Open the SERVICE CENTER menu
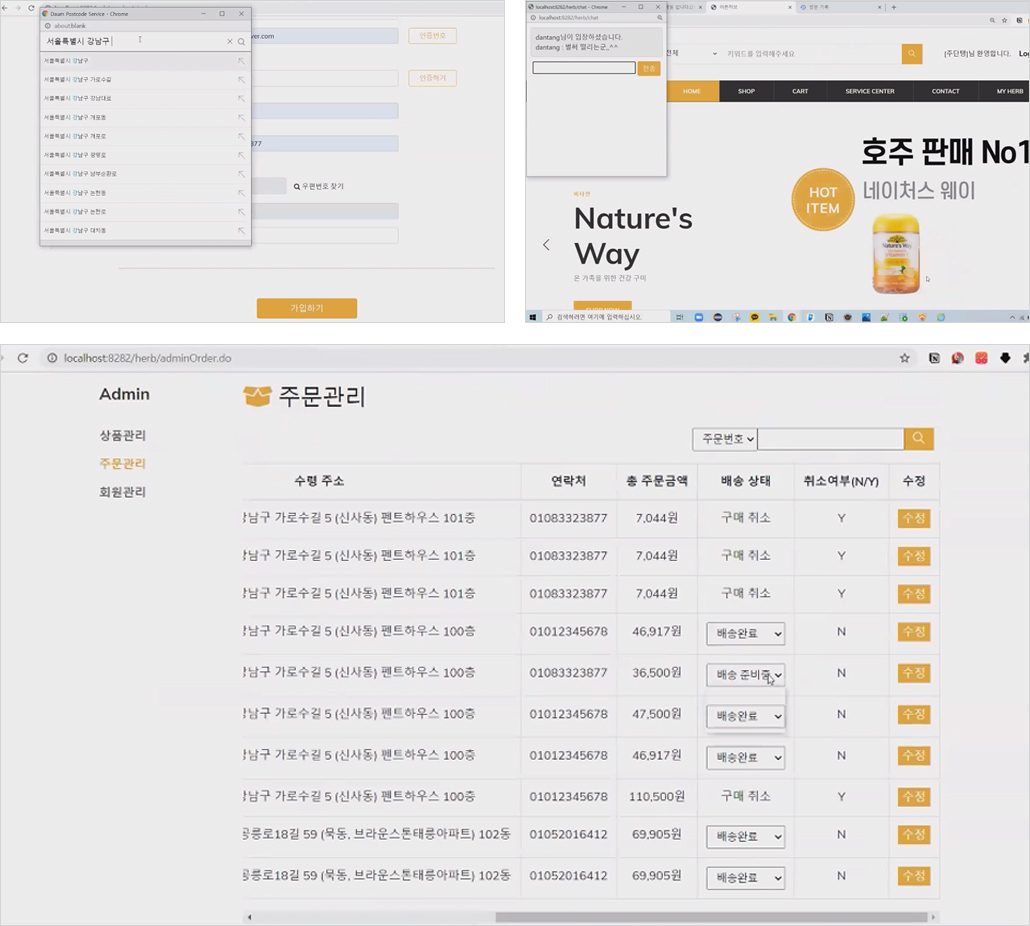Image resolution: width=1030 pixels, height=926 pixels. coord(870,91)
